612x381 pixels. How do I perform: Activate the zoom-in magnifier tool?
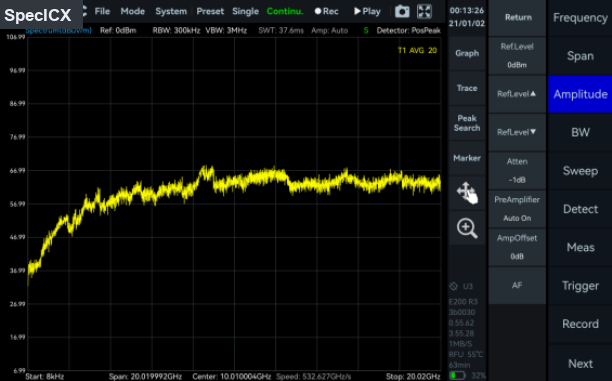click(467, 228)
